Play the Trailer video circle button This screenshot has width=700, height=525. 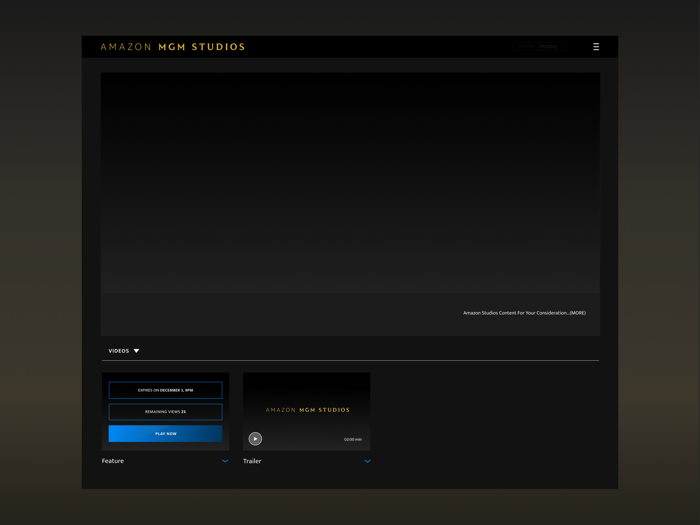click(255, 439)
